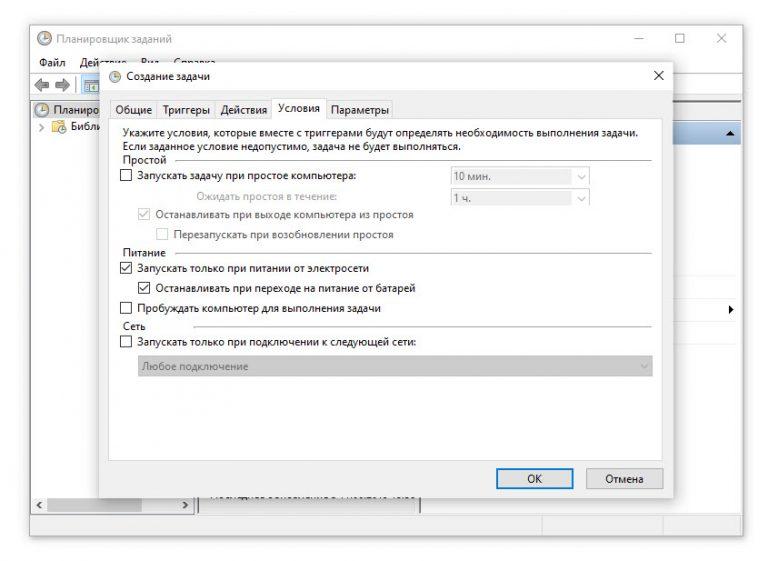
Task: Confirm task creation with OK button
Action: (x=534, y=479)
